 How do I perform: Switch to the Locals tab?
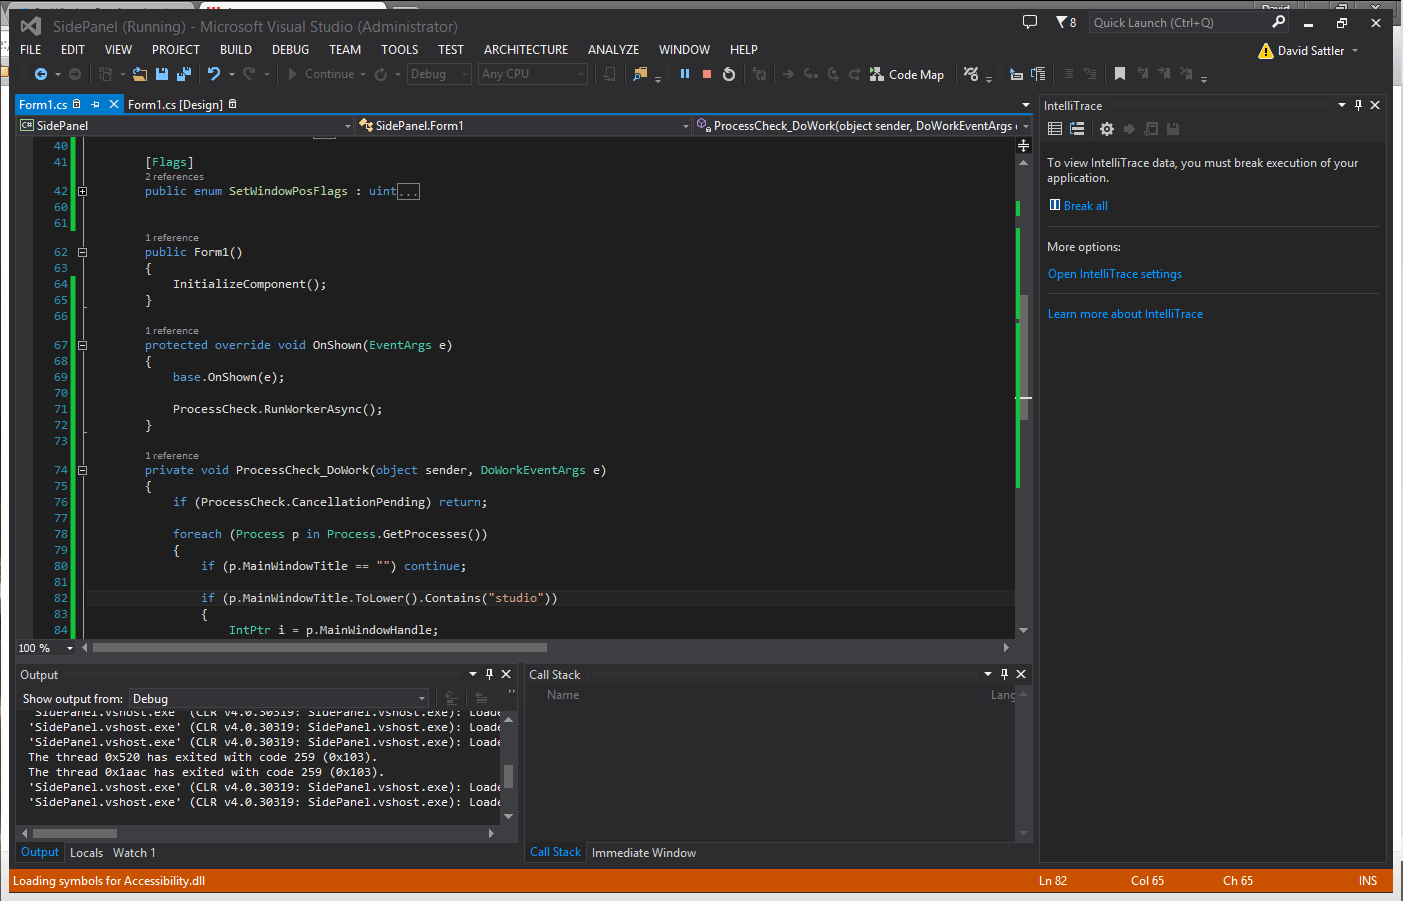tap(86, 853)
